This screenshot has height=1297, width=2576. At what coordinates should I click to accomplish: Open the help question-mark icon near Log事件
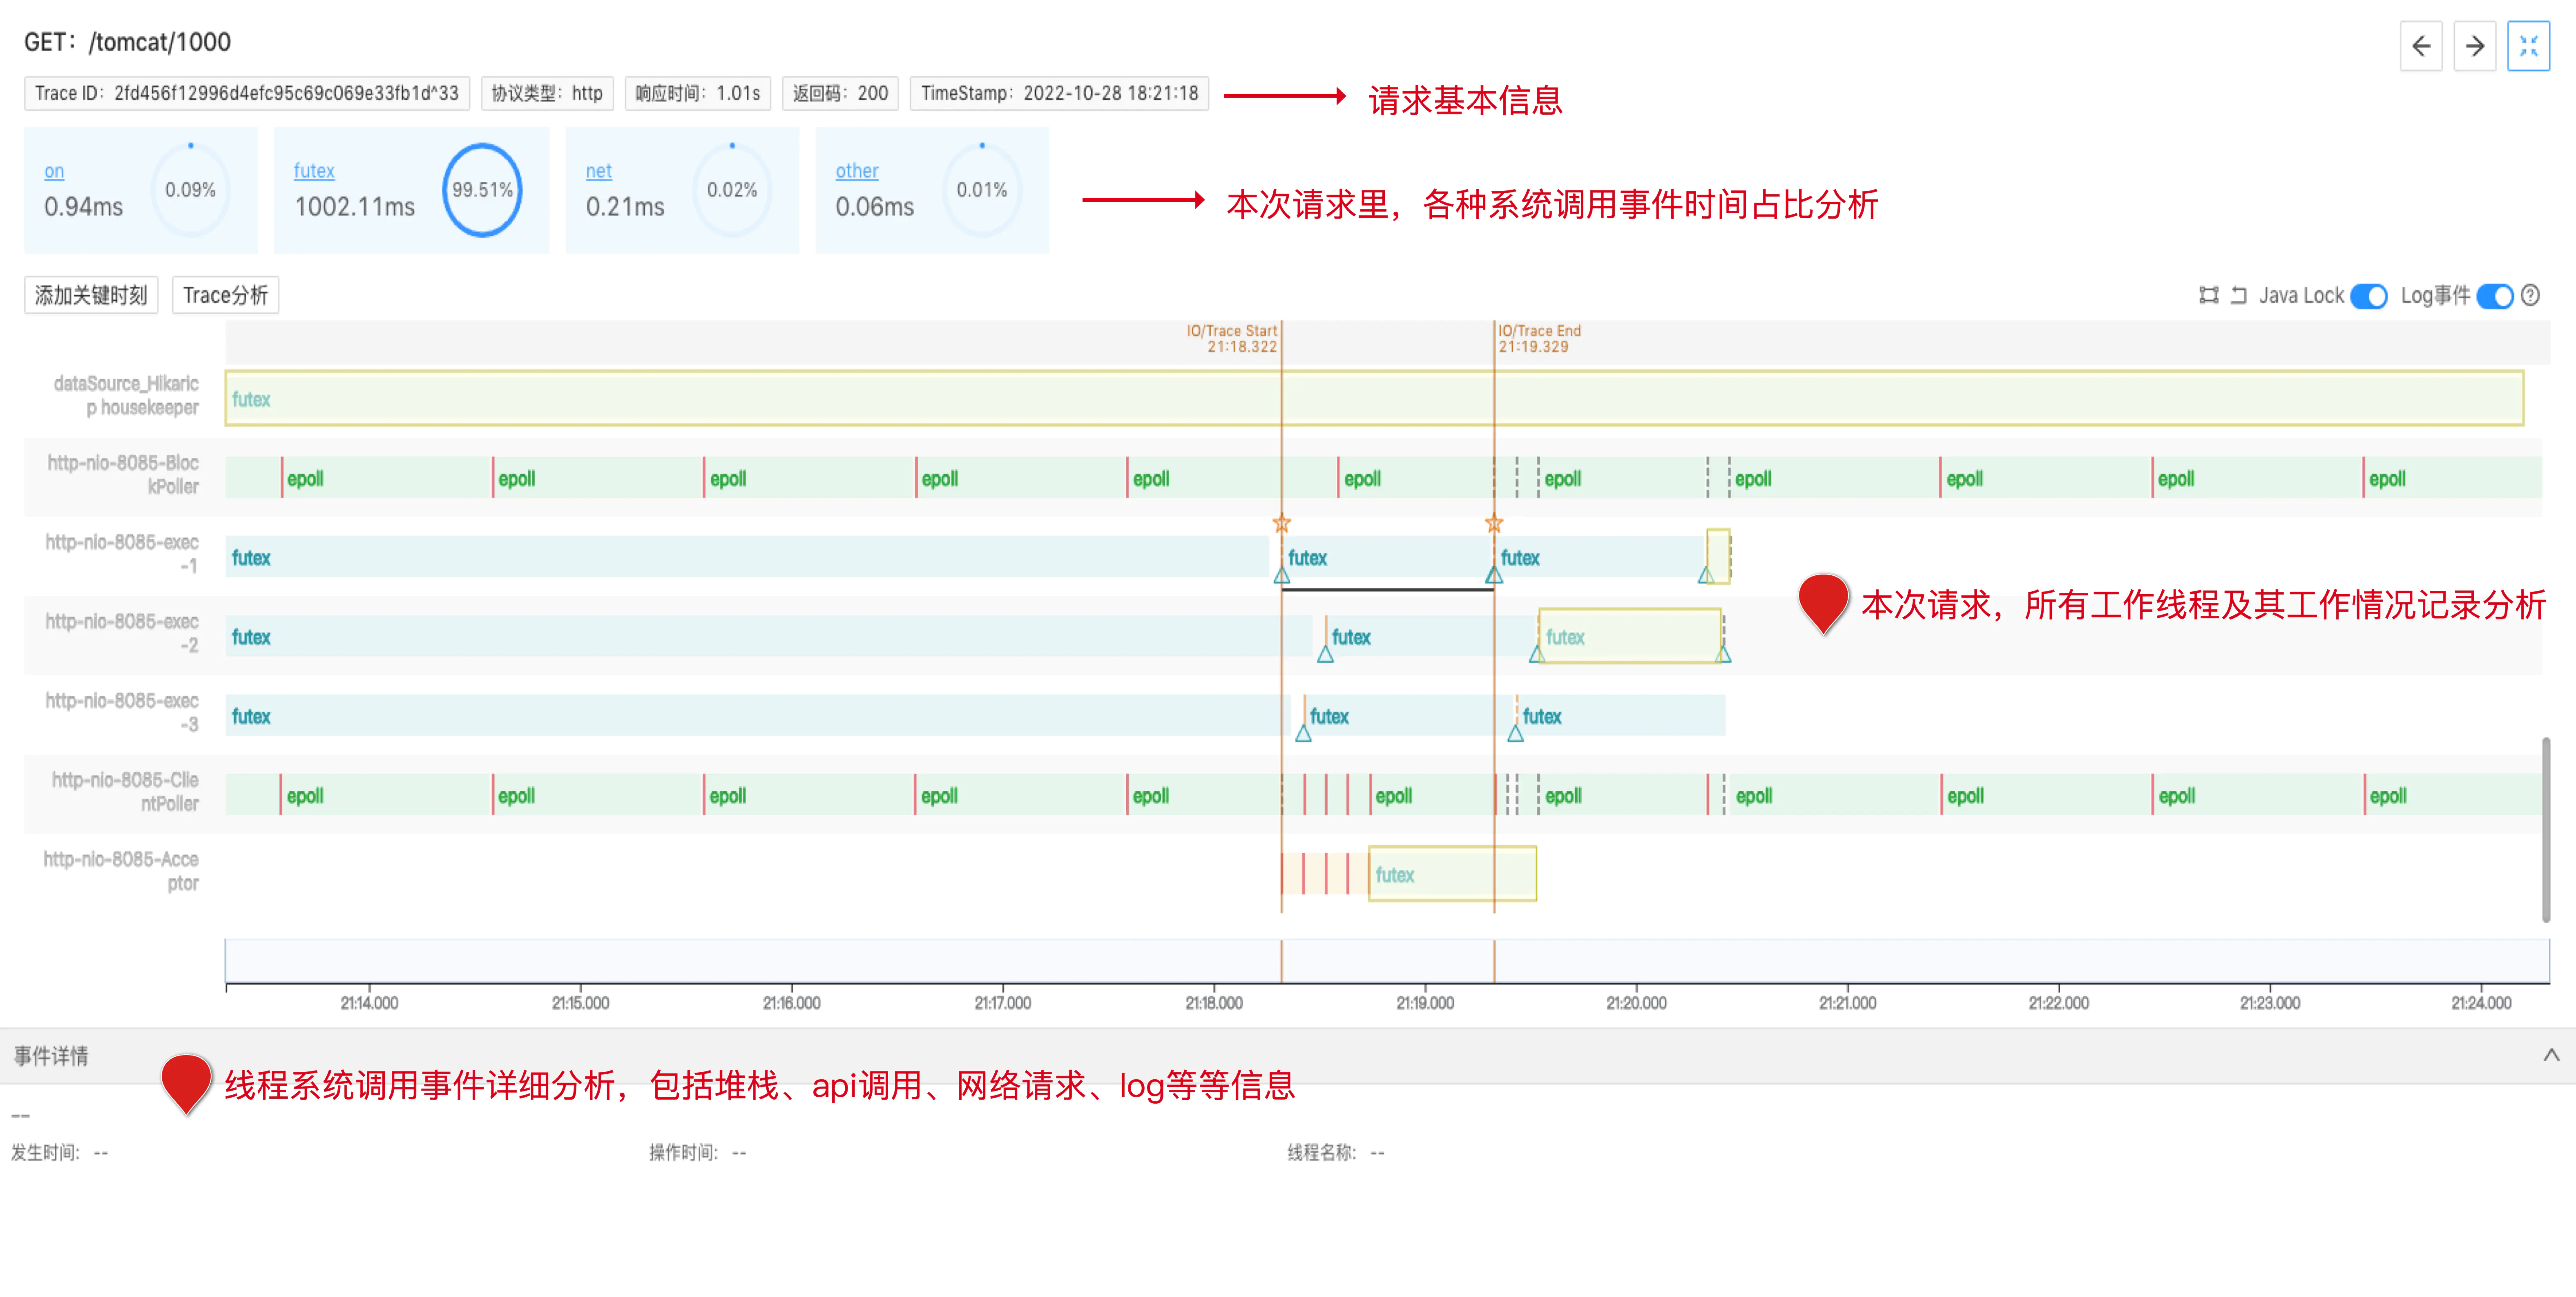[x=2530, y=295]
